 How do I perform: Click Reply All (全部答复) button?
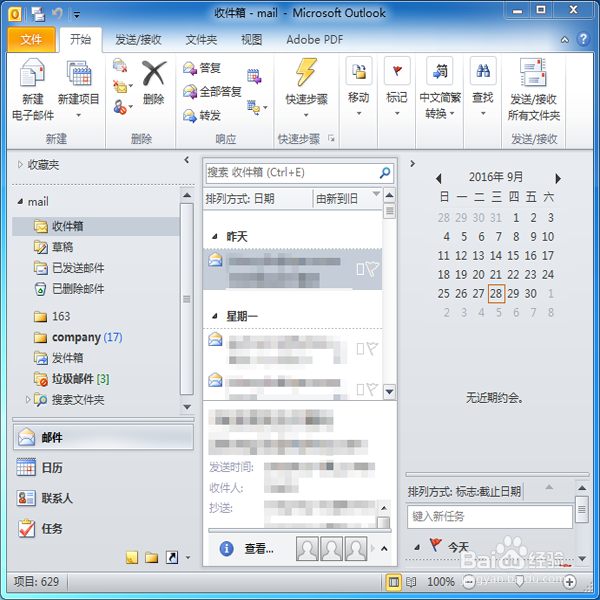[x=212, y=91]
